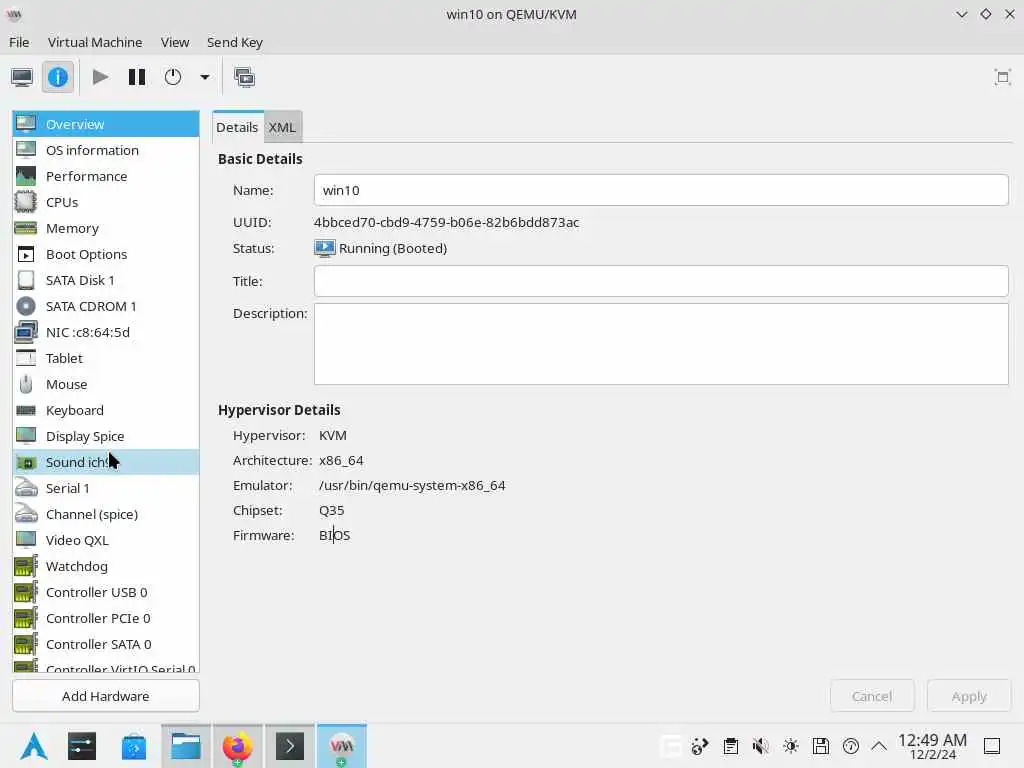This screenshot has height=768, width=1024.
Task: Click the SATA CDROM disc icon
Action: point(26,306)
